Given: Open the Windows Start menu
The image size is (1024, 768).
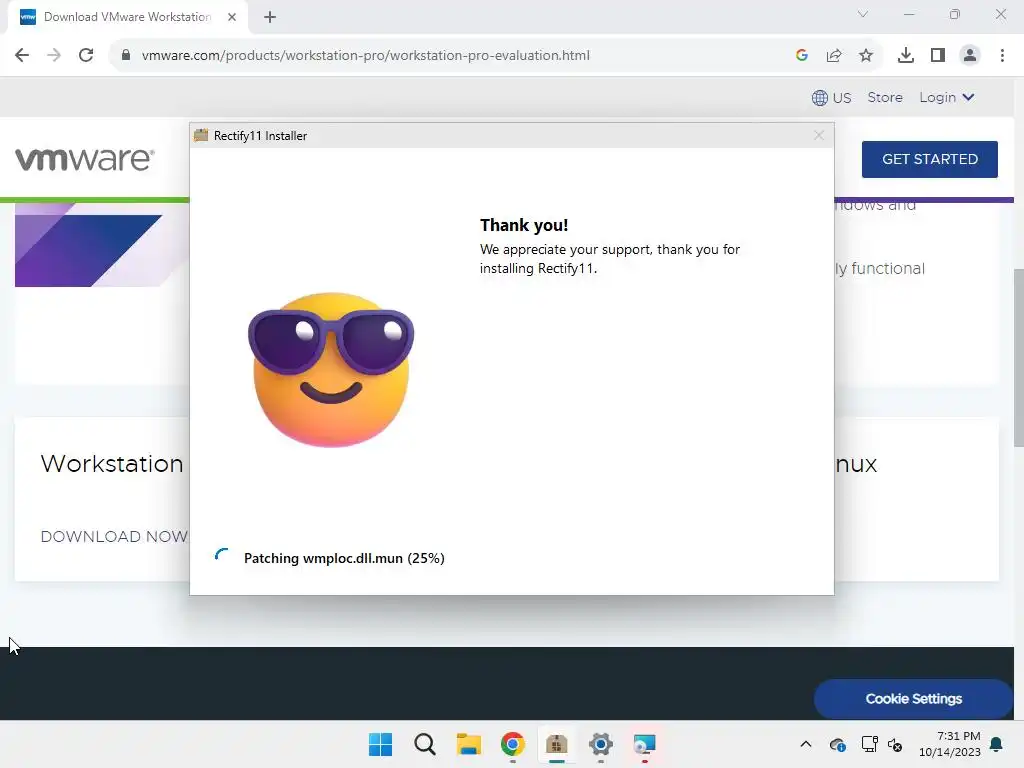Looking at the screenshot, I should [381, 744].
